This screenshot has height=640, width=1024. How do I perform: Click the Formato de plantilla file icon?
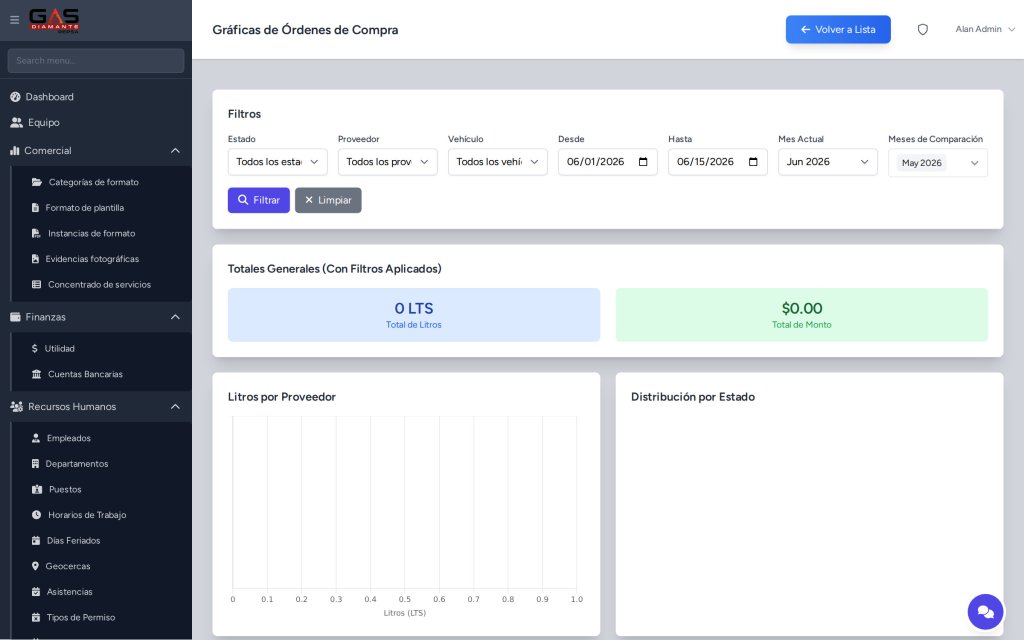[36, 208]
